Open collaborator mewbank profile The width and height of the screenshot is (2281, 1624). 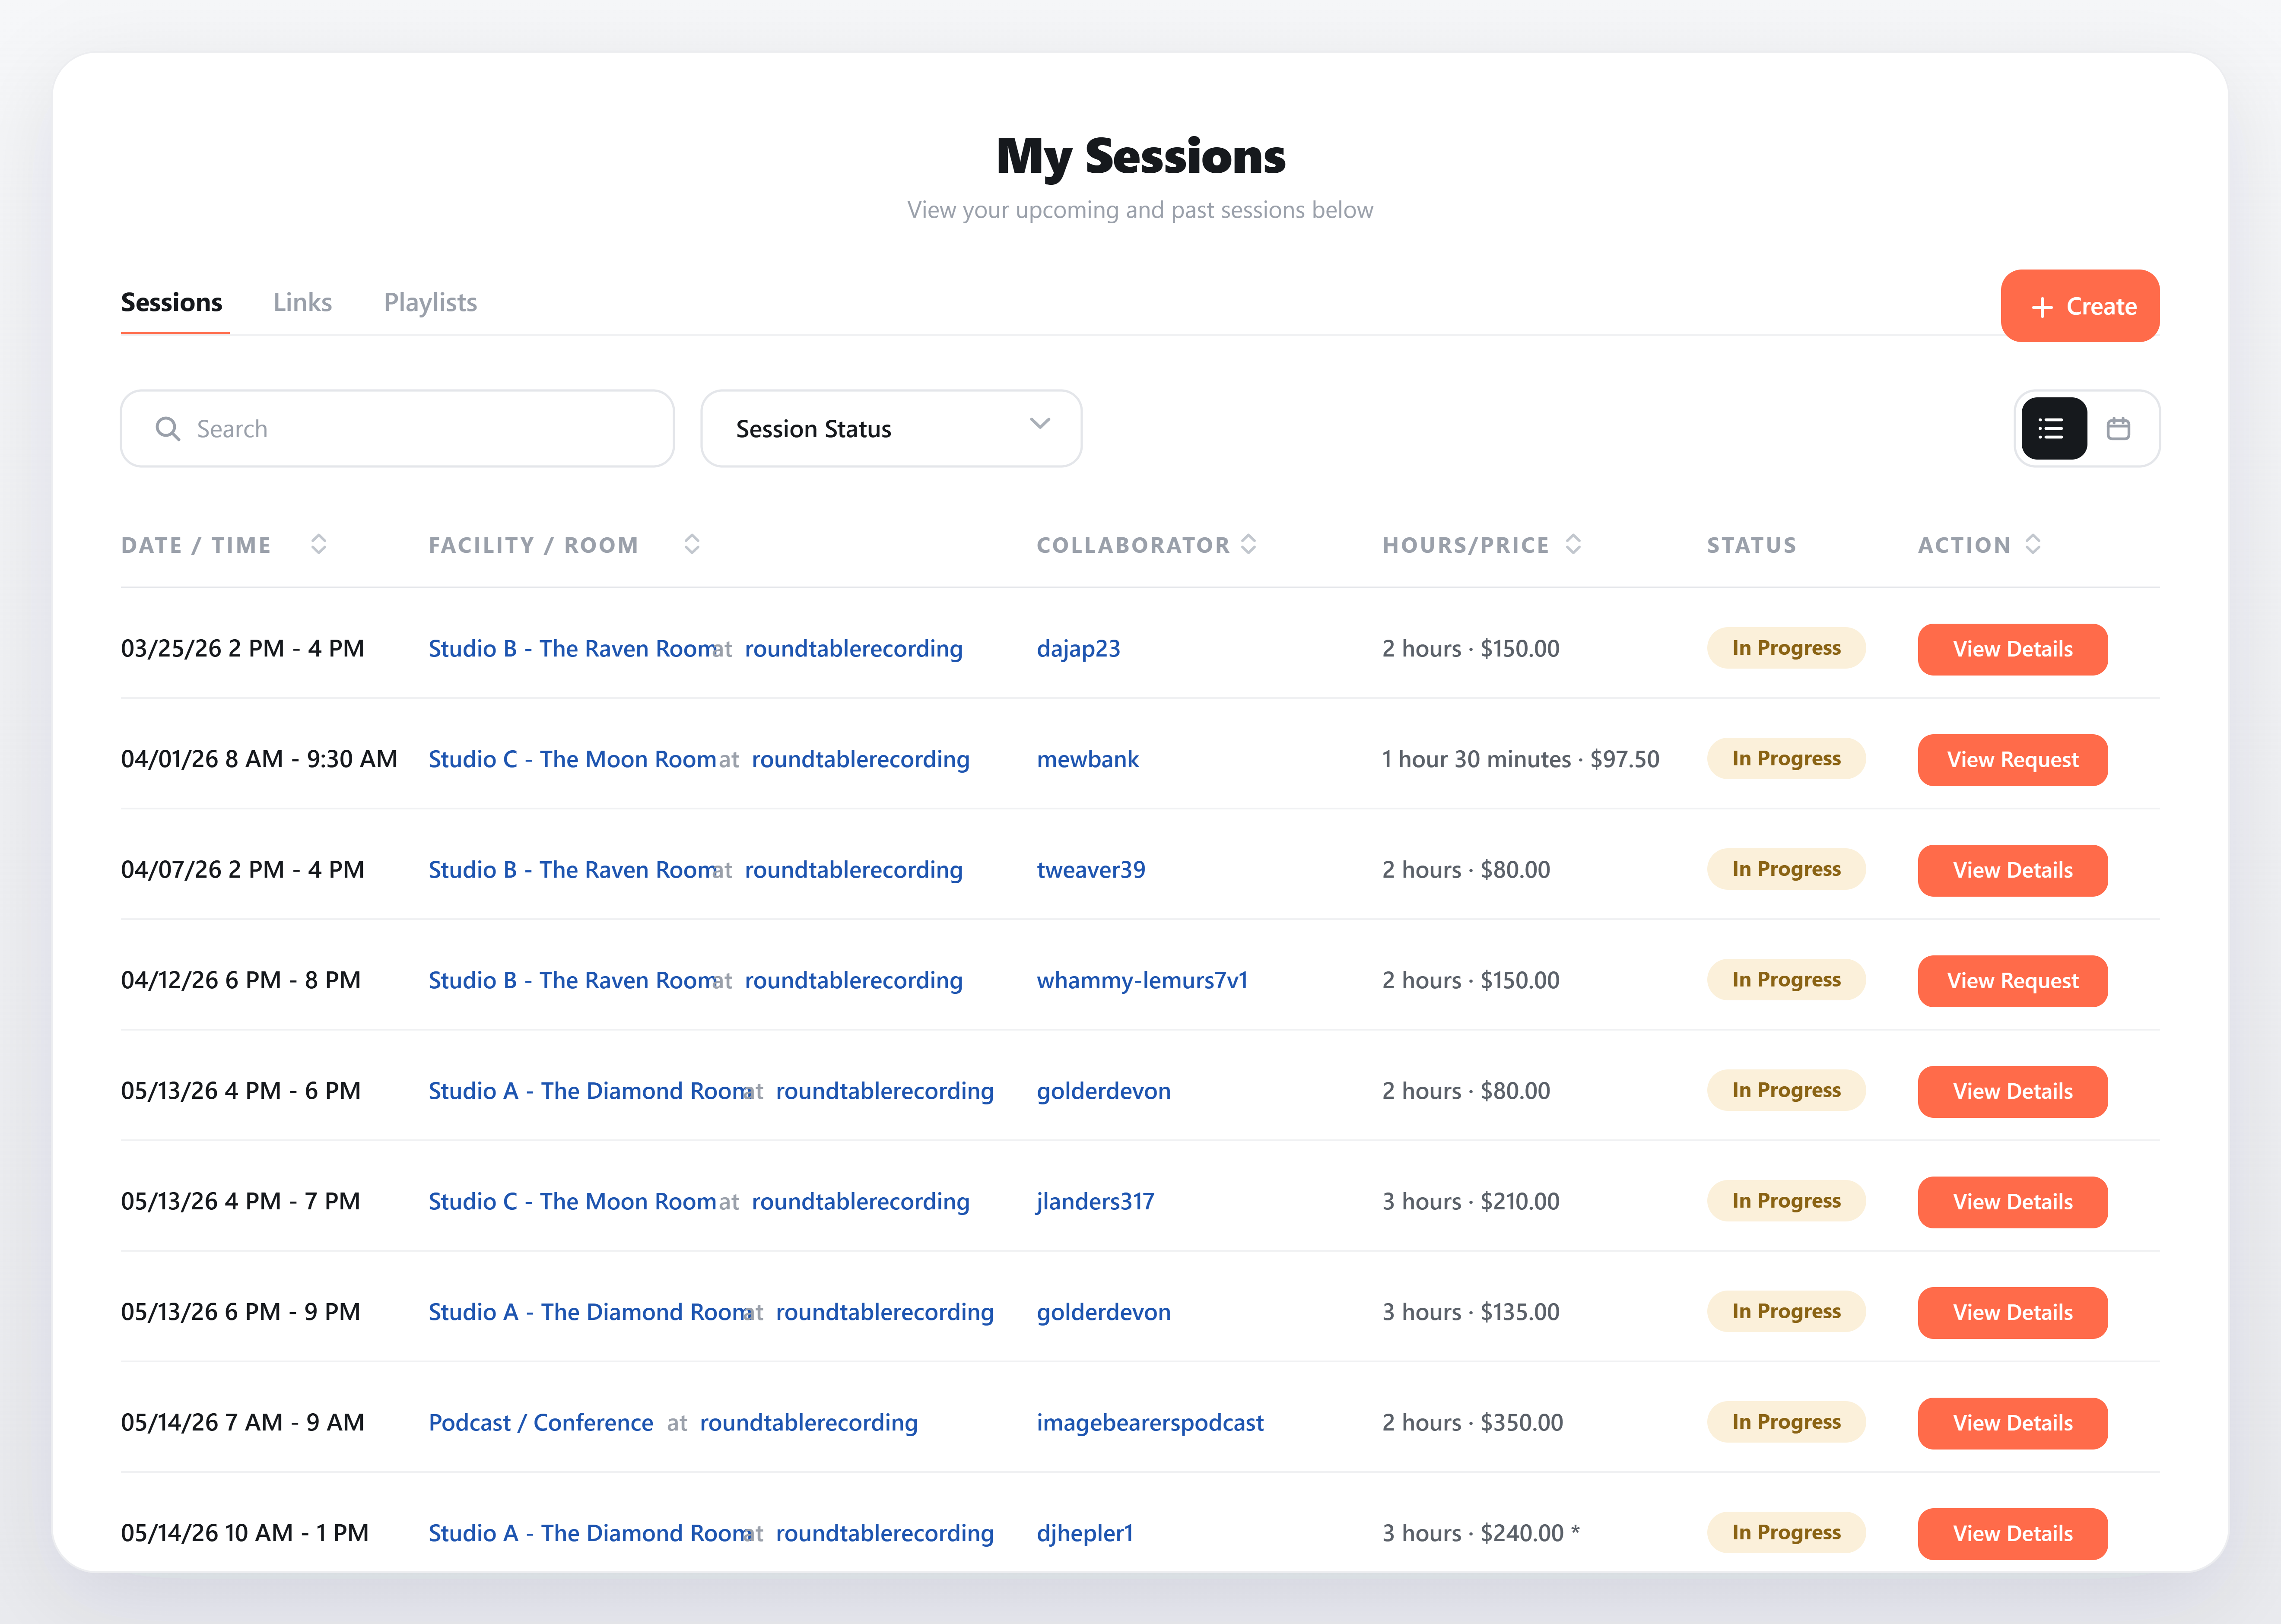click(1087, 759)
